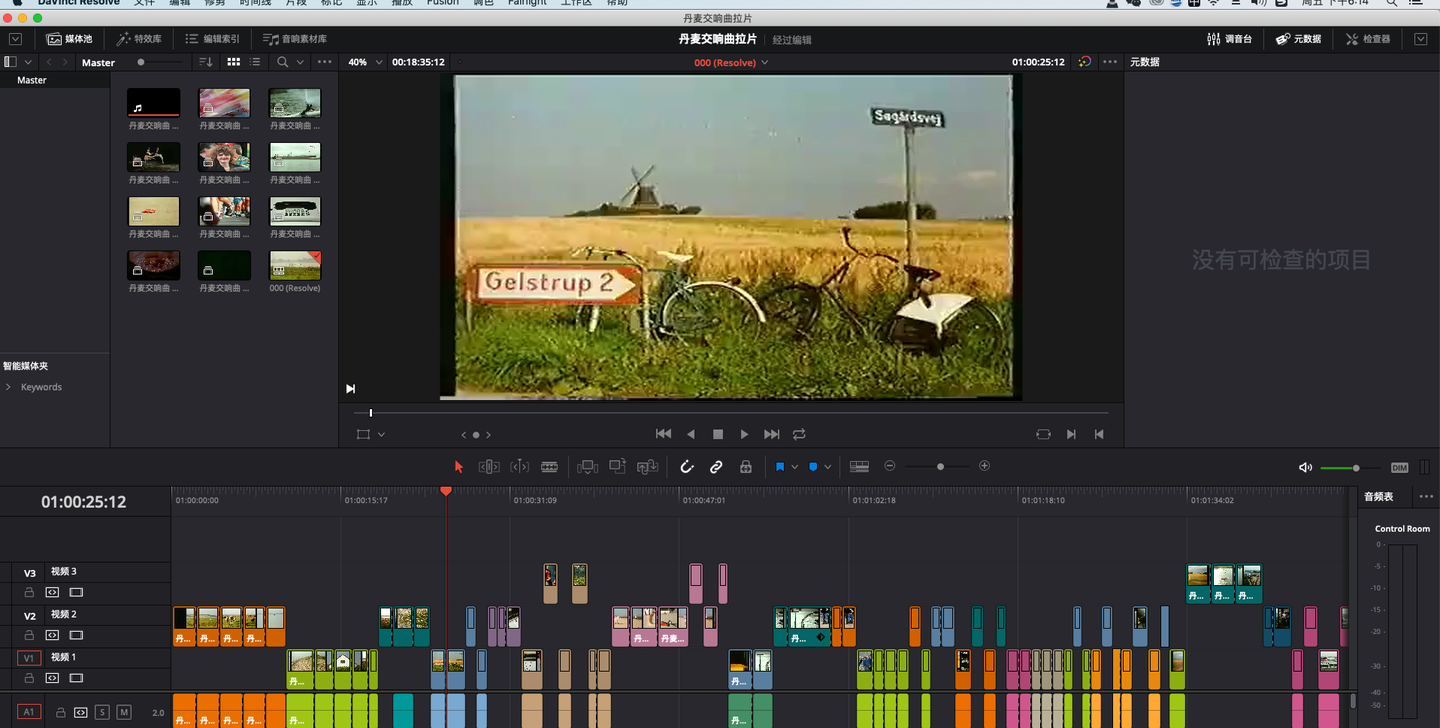Image resolution: width=1440 pixels, height=728 pixels.
Task: Stop playback in the viewer
Action: [x=718, y=434]
